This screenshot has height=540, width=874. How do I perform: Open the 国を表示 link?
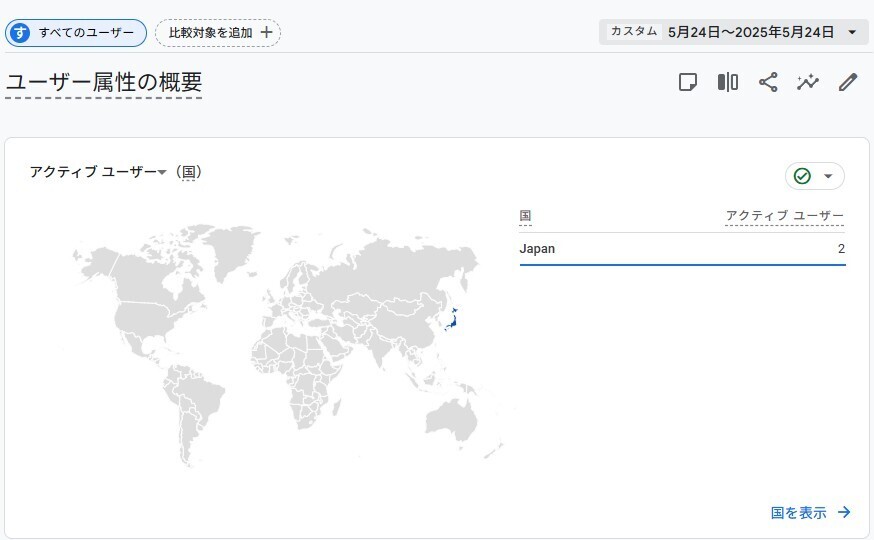point(810,513)
